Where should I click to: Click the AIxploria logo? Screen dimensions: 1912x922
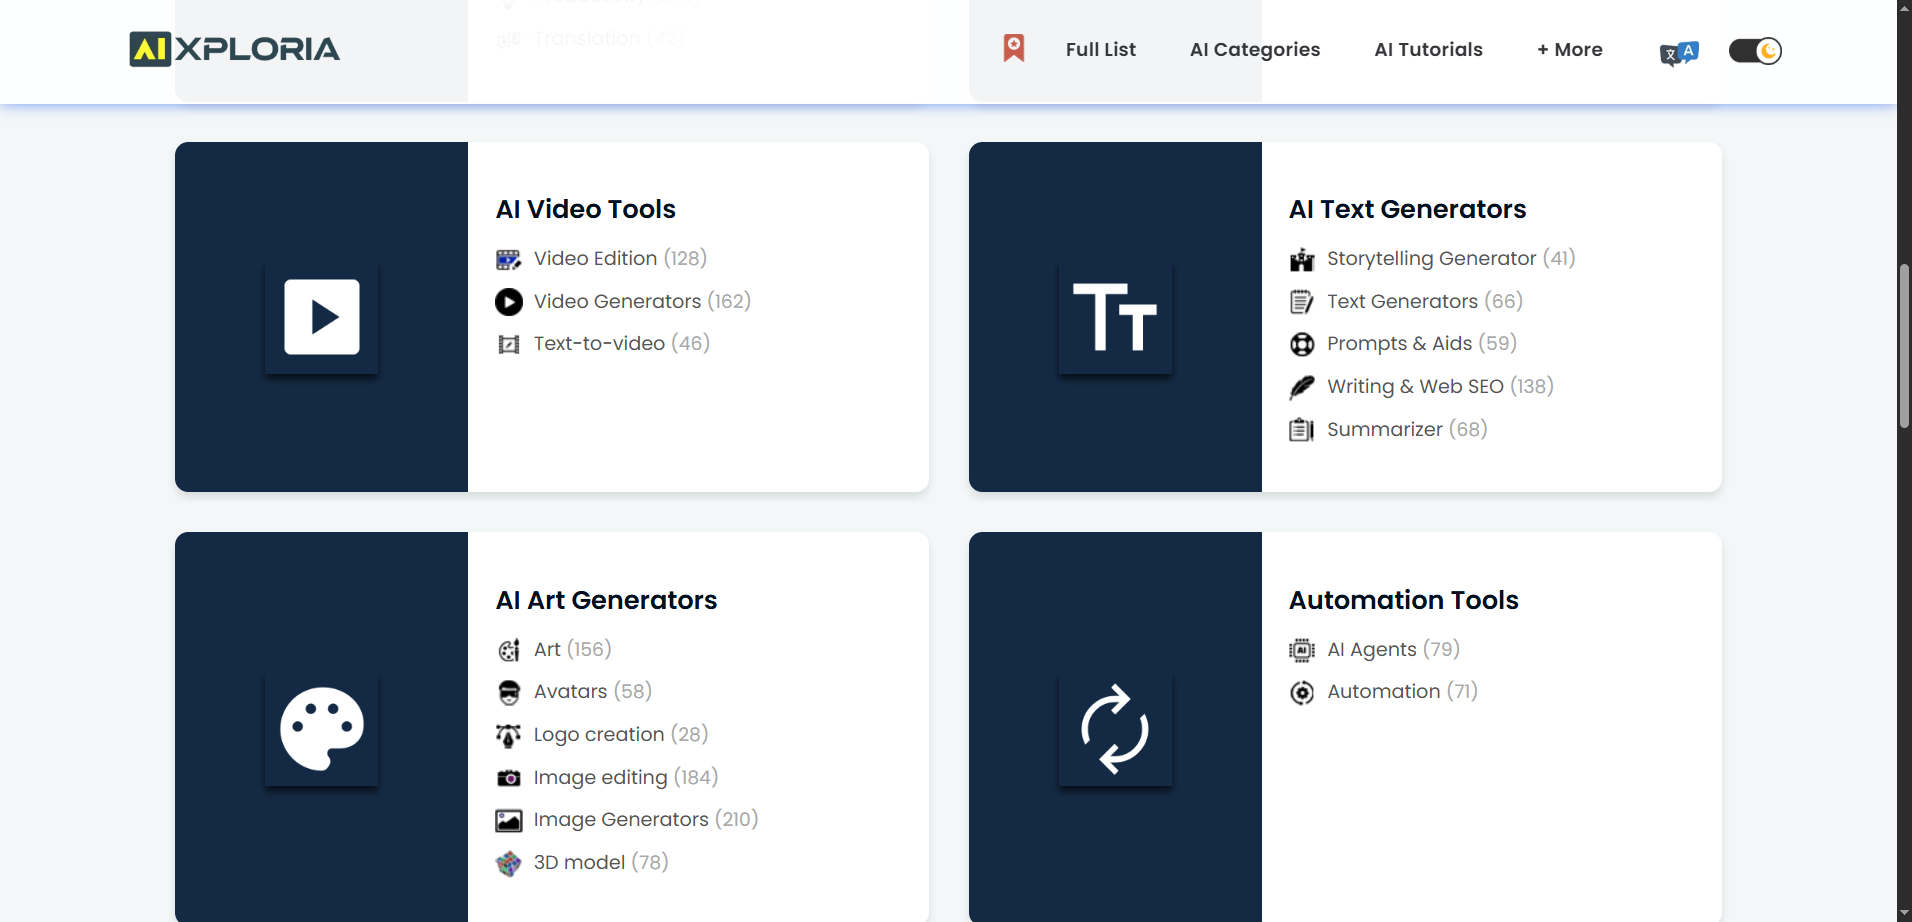[x=235, y=49]
